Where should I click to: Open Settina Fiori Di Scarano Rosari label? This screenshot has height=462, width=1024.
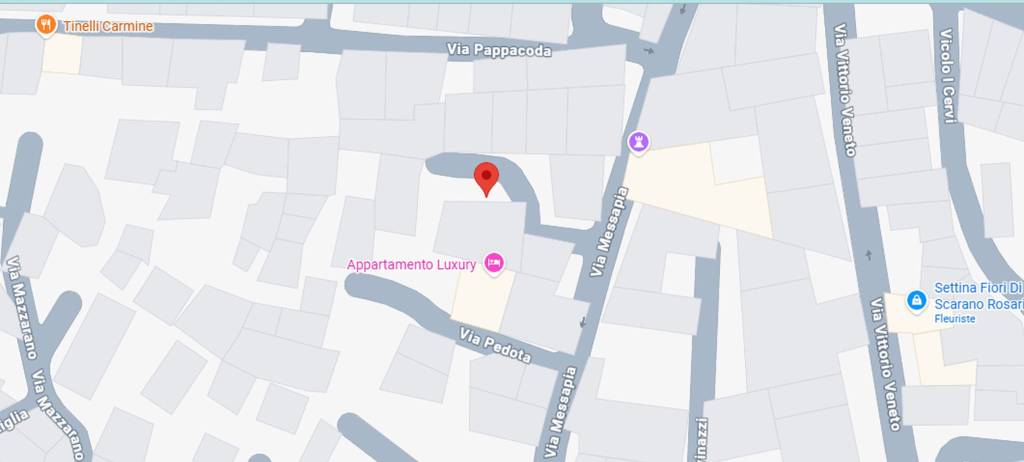978,296
